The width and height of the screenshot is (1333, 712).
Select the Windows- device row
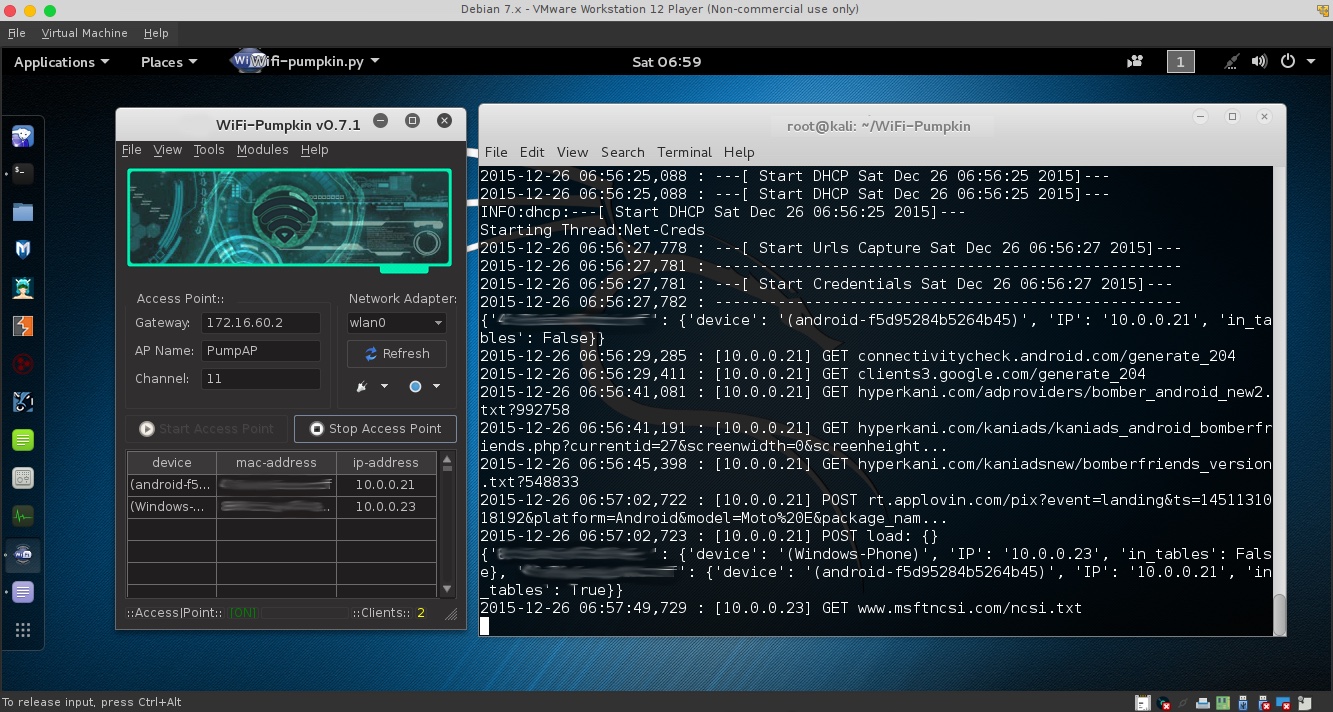coord(171,507)
